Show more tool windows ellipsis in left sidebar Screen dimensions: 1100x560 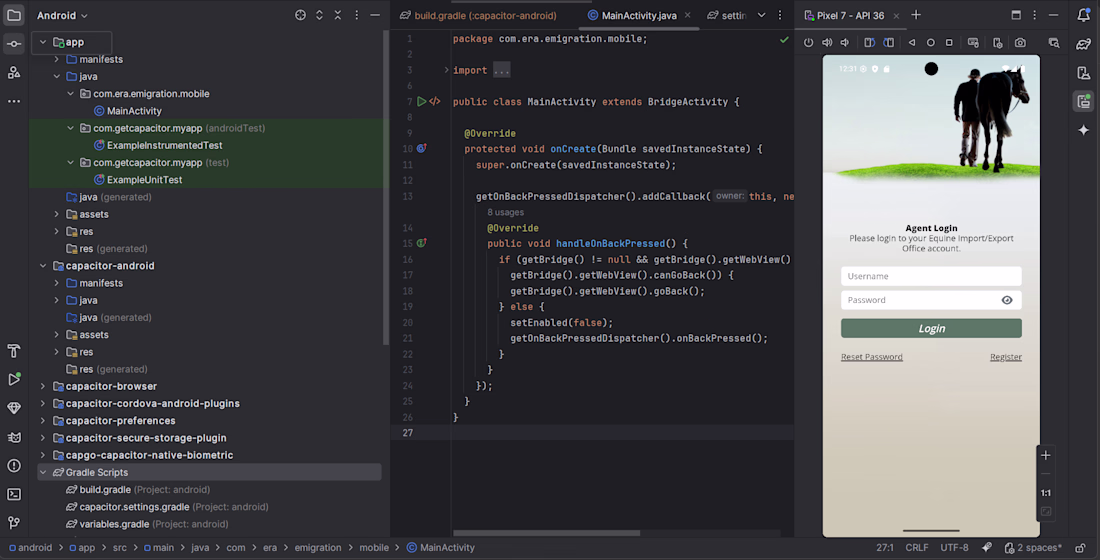pos(14,101)
